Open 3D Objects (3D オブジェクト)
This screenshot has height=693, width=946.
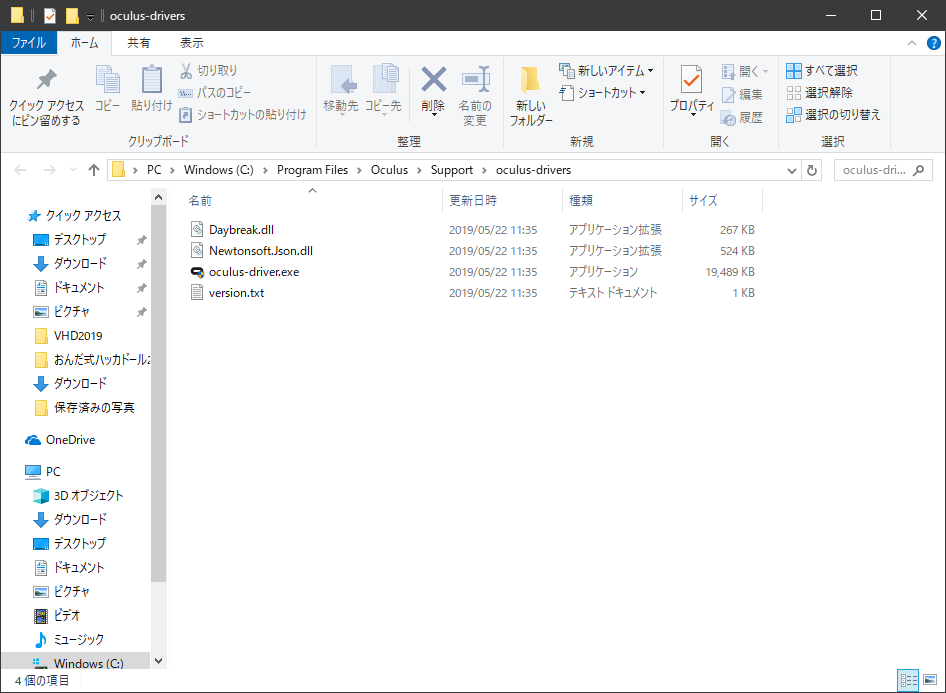[x=88, y=496]
